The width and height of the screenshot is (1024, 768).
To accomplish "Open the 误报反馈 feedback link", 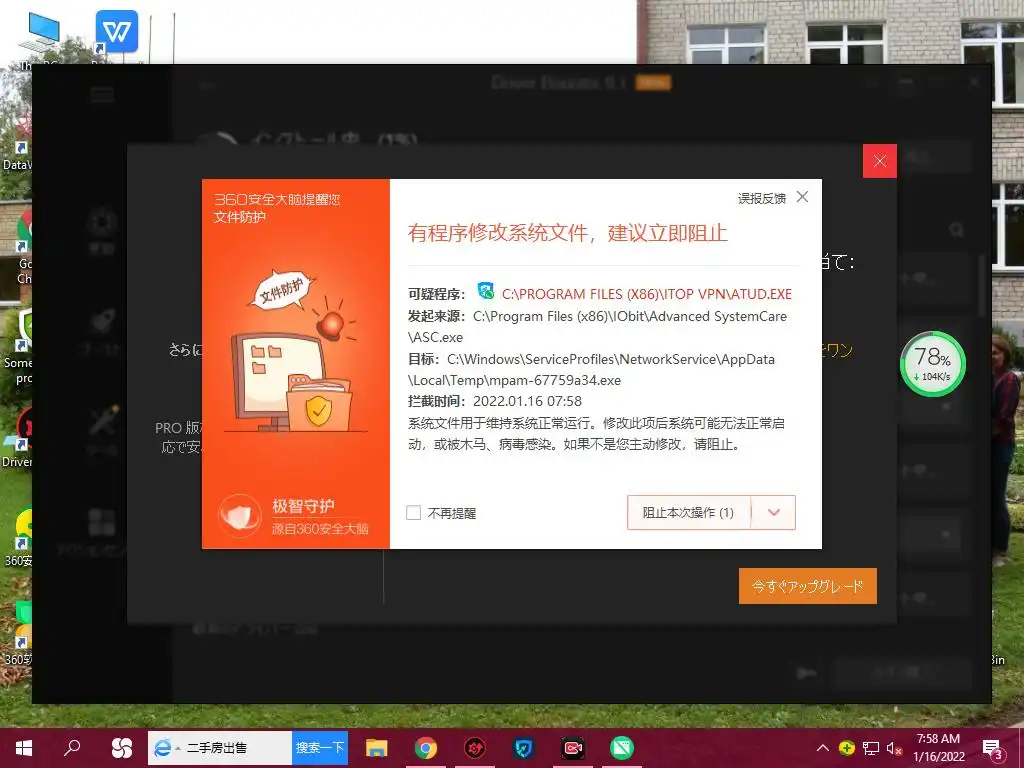I will (761, 199).
